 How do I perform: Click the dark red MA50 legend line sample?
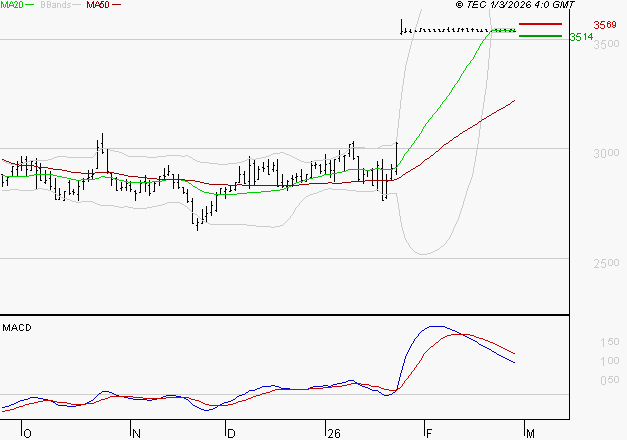click(116, 5)
